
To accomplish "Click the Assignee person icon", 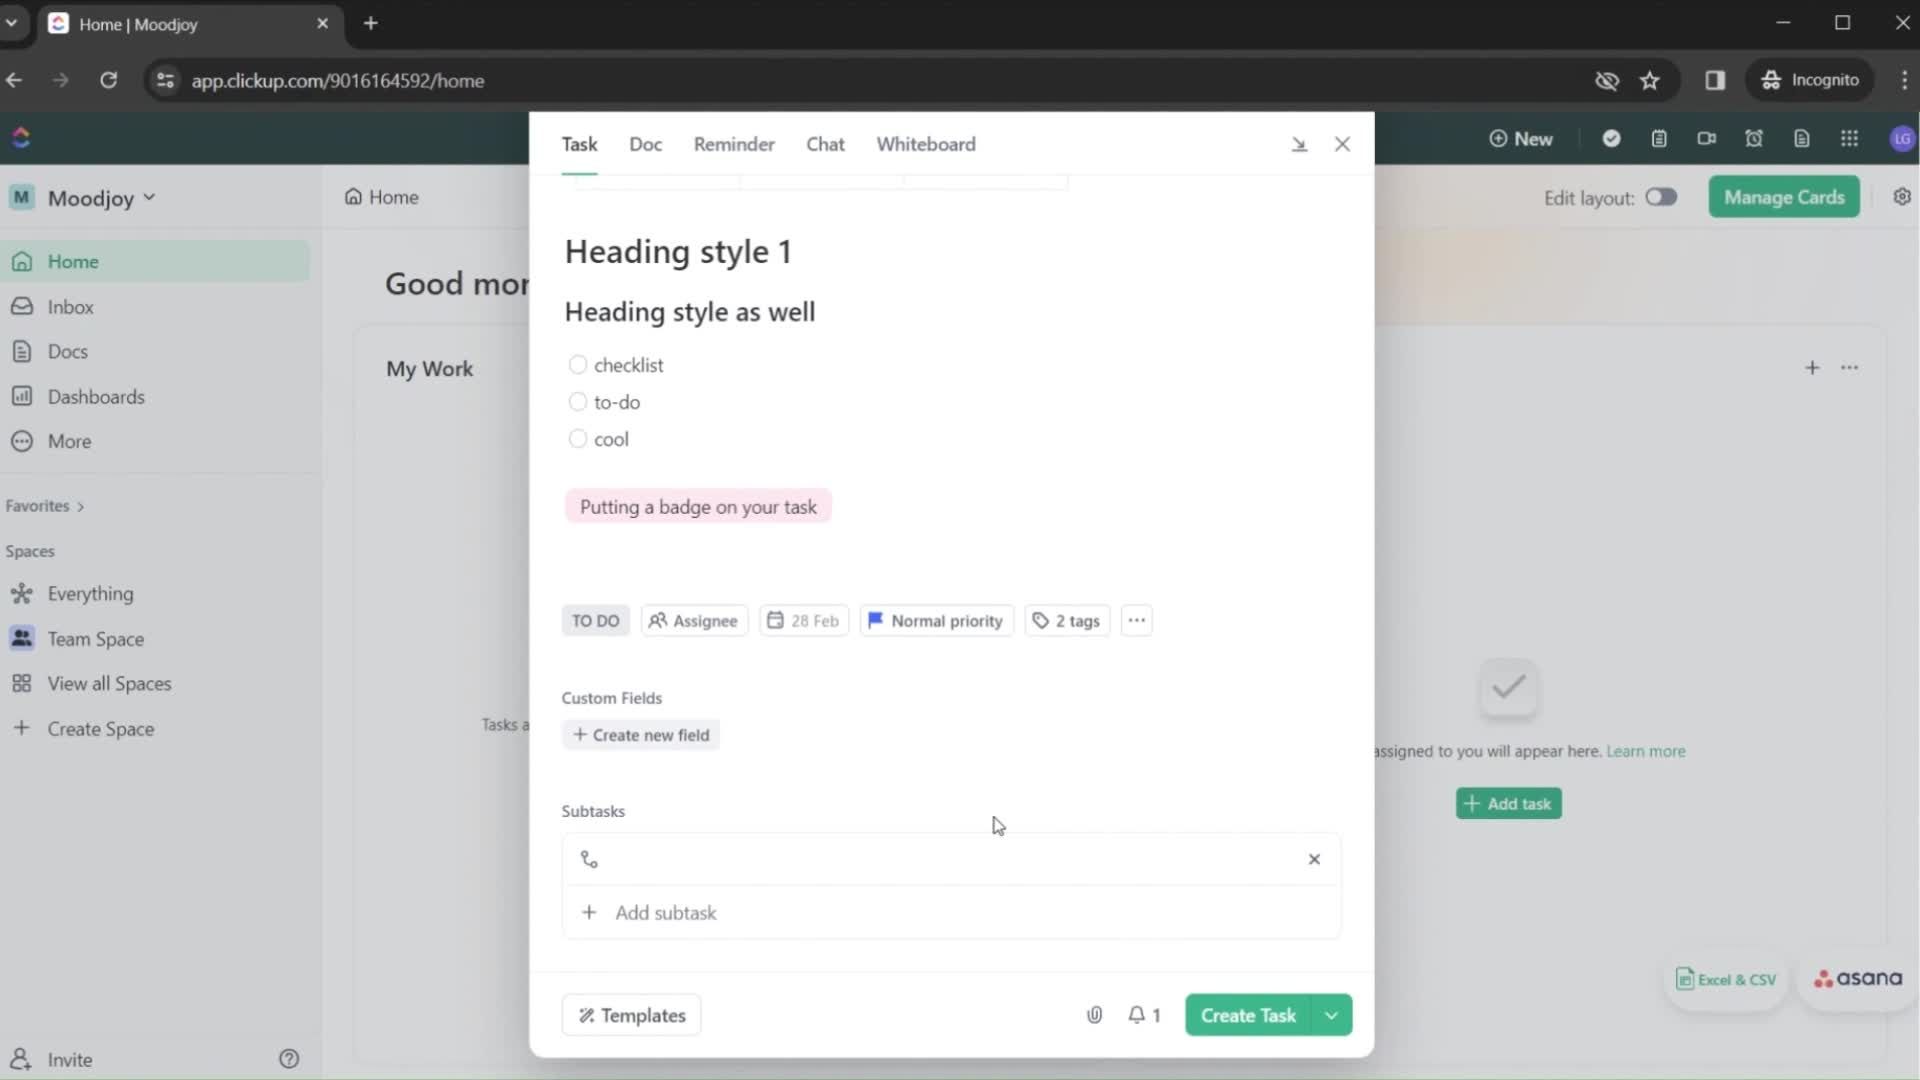I will [x=657, y=620].
